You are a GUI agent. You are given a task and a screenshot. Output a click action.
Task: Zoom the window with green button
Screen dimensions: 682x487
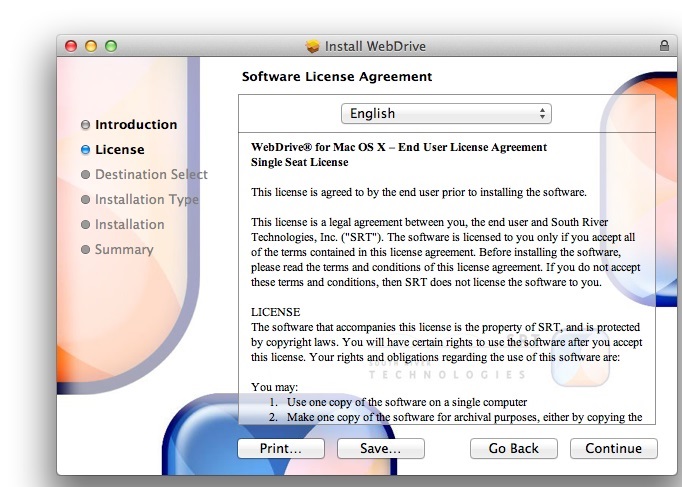point(111,46)
